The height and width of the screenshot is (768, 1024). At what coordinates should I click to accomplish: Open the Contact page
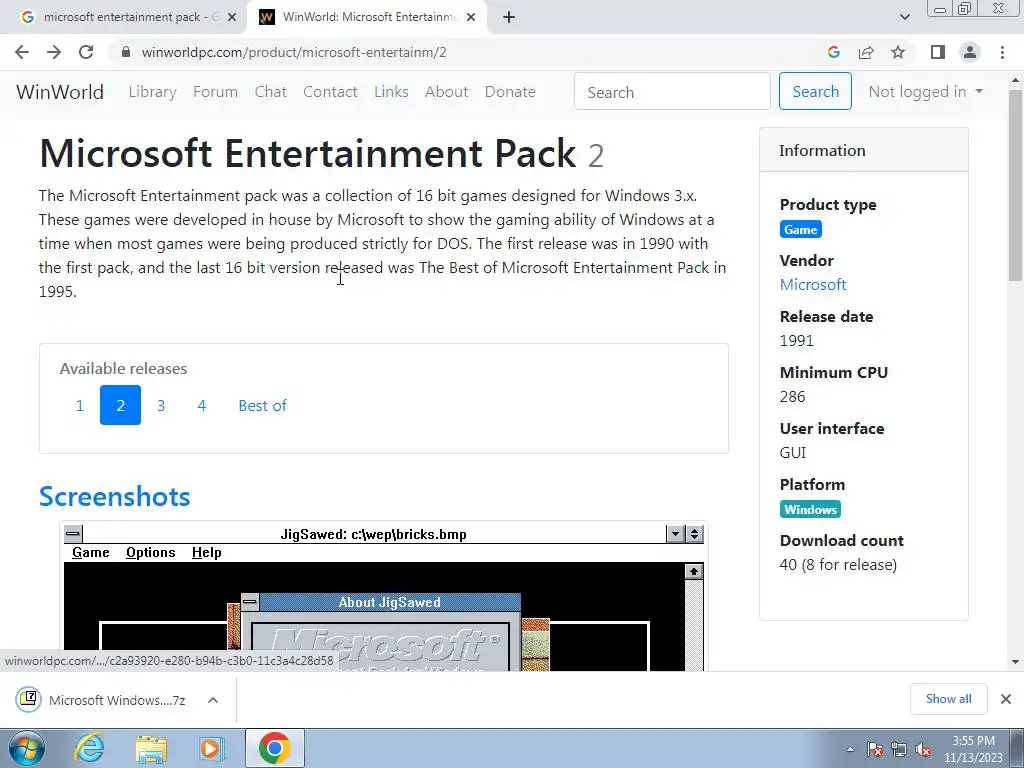[x=330, y=92]
